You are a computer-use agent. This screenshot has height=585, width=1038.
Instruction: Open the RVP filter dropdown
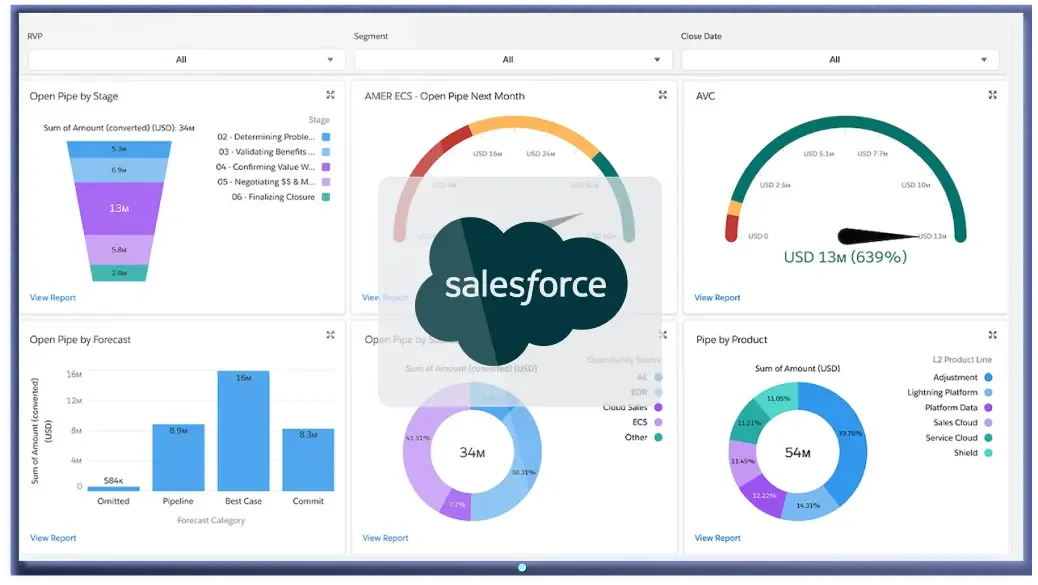186,60
